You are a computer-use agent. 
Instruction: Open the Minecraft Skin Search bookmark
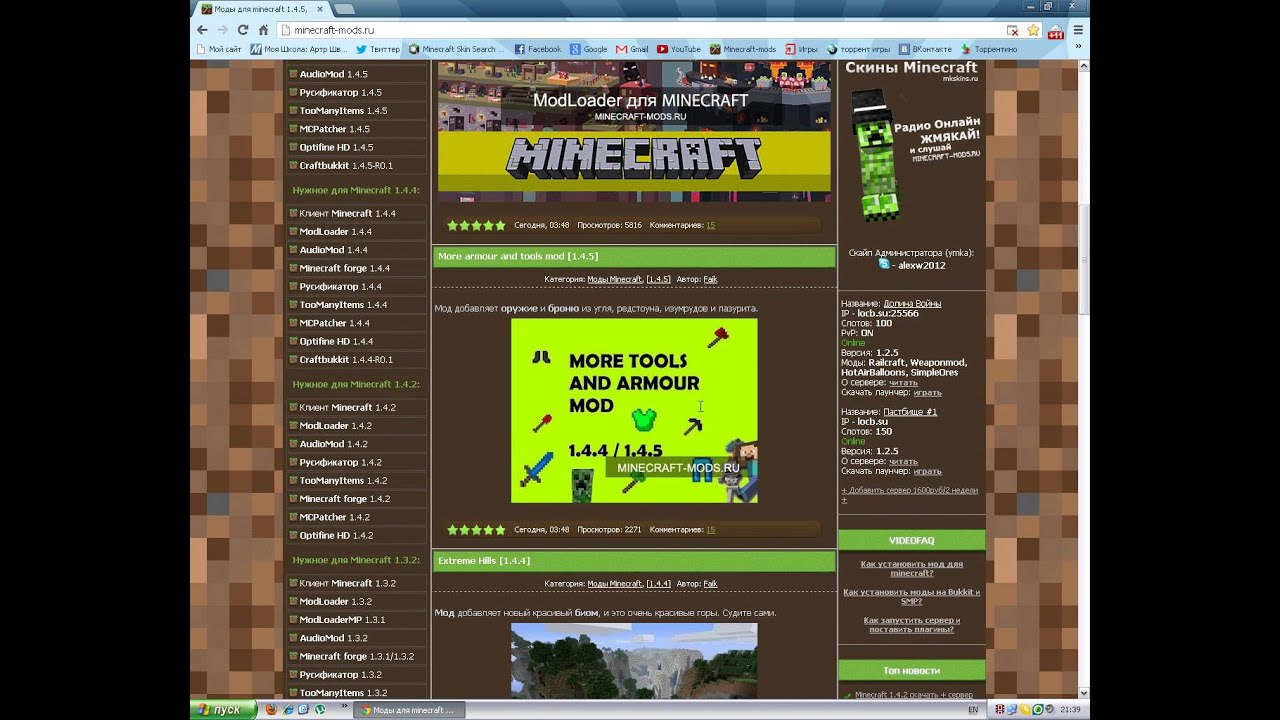tap(458, 49)
